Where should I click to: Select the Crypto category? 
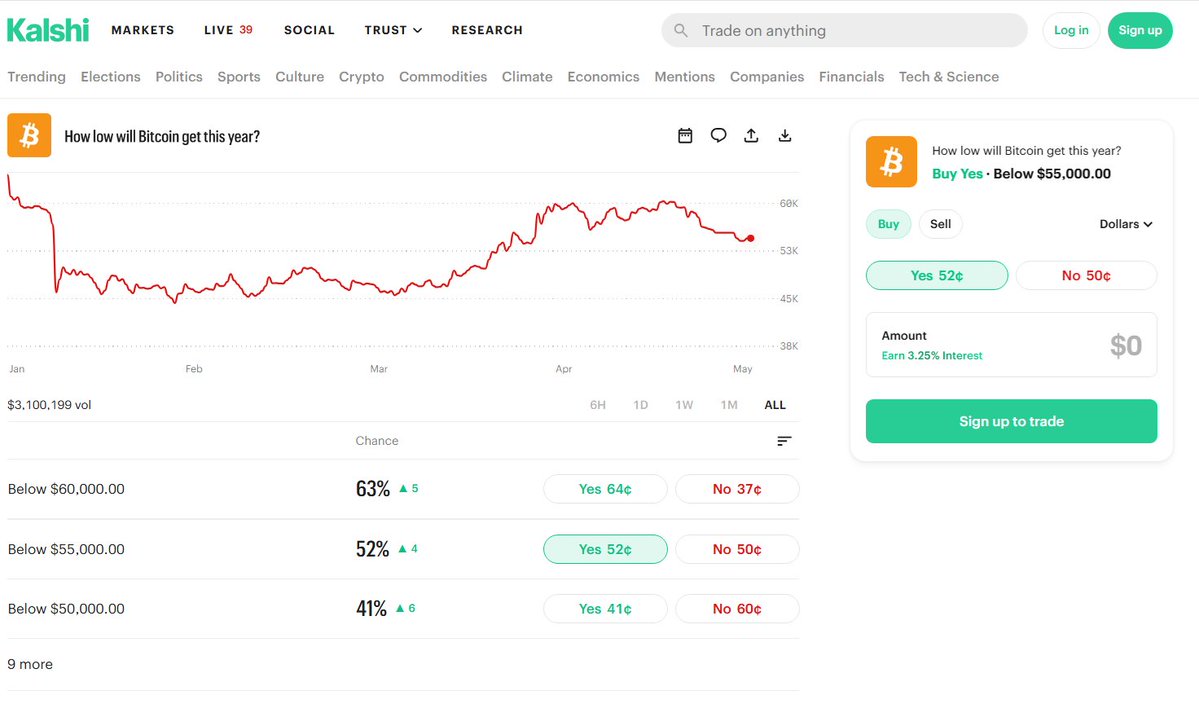[362, 76]
